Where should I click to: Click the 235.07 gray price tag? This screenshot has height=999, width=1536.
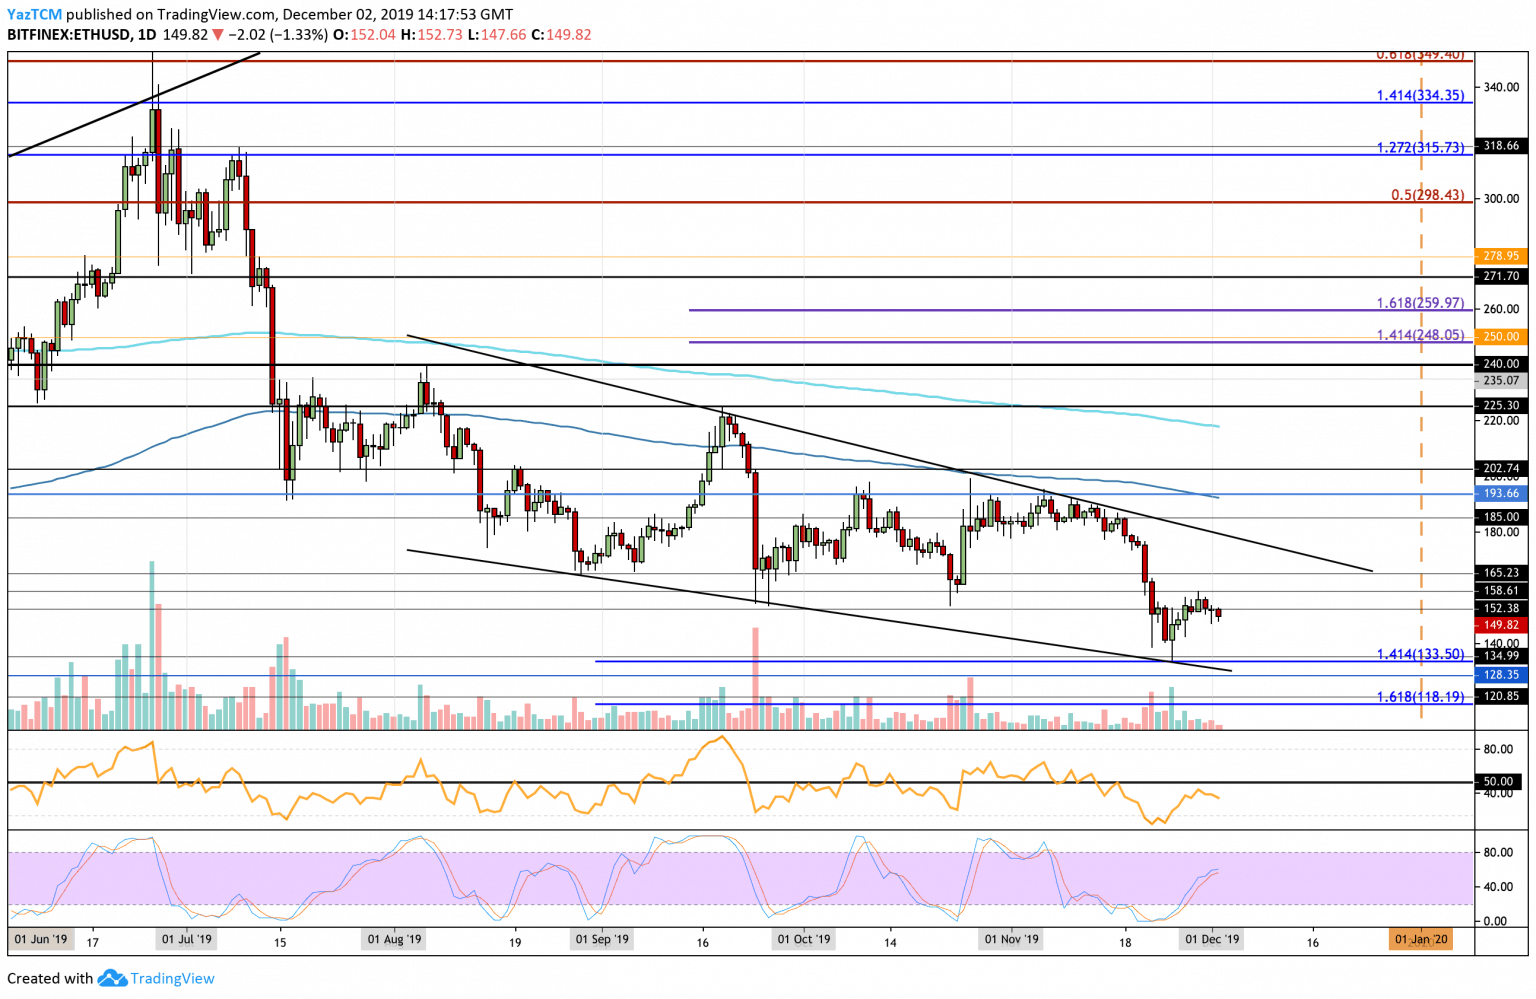click(x=1501, y=381)
